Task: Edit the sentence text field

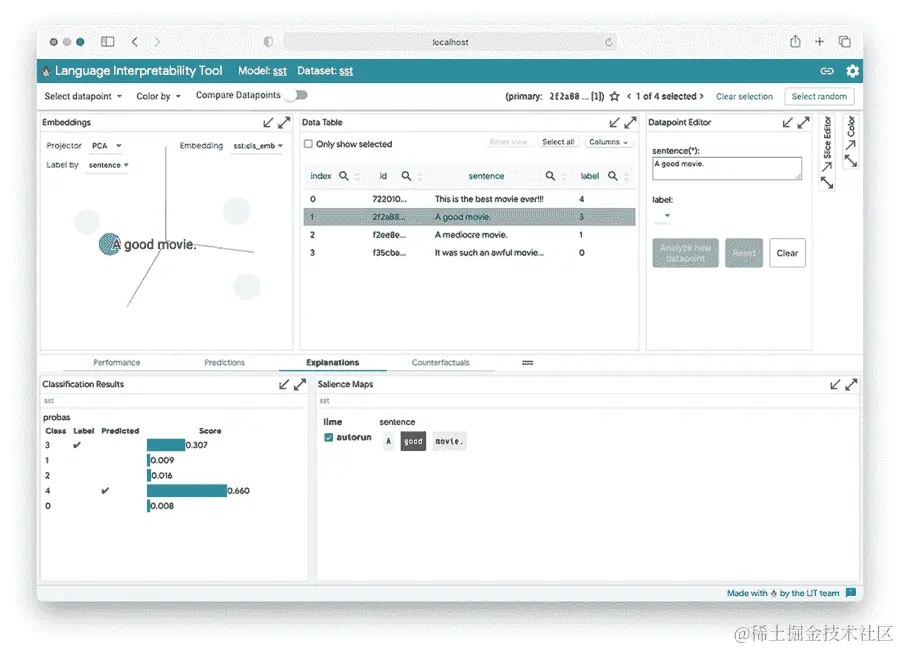Action: [x=727, y=168]
